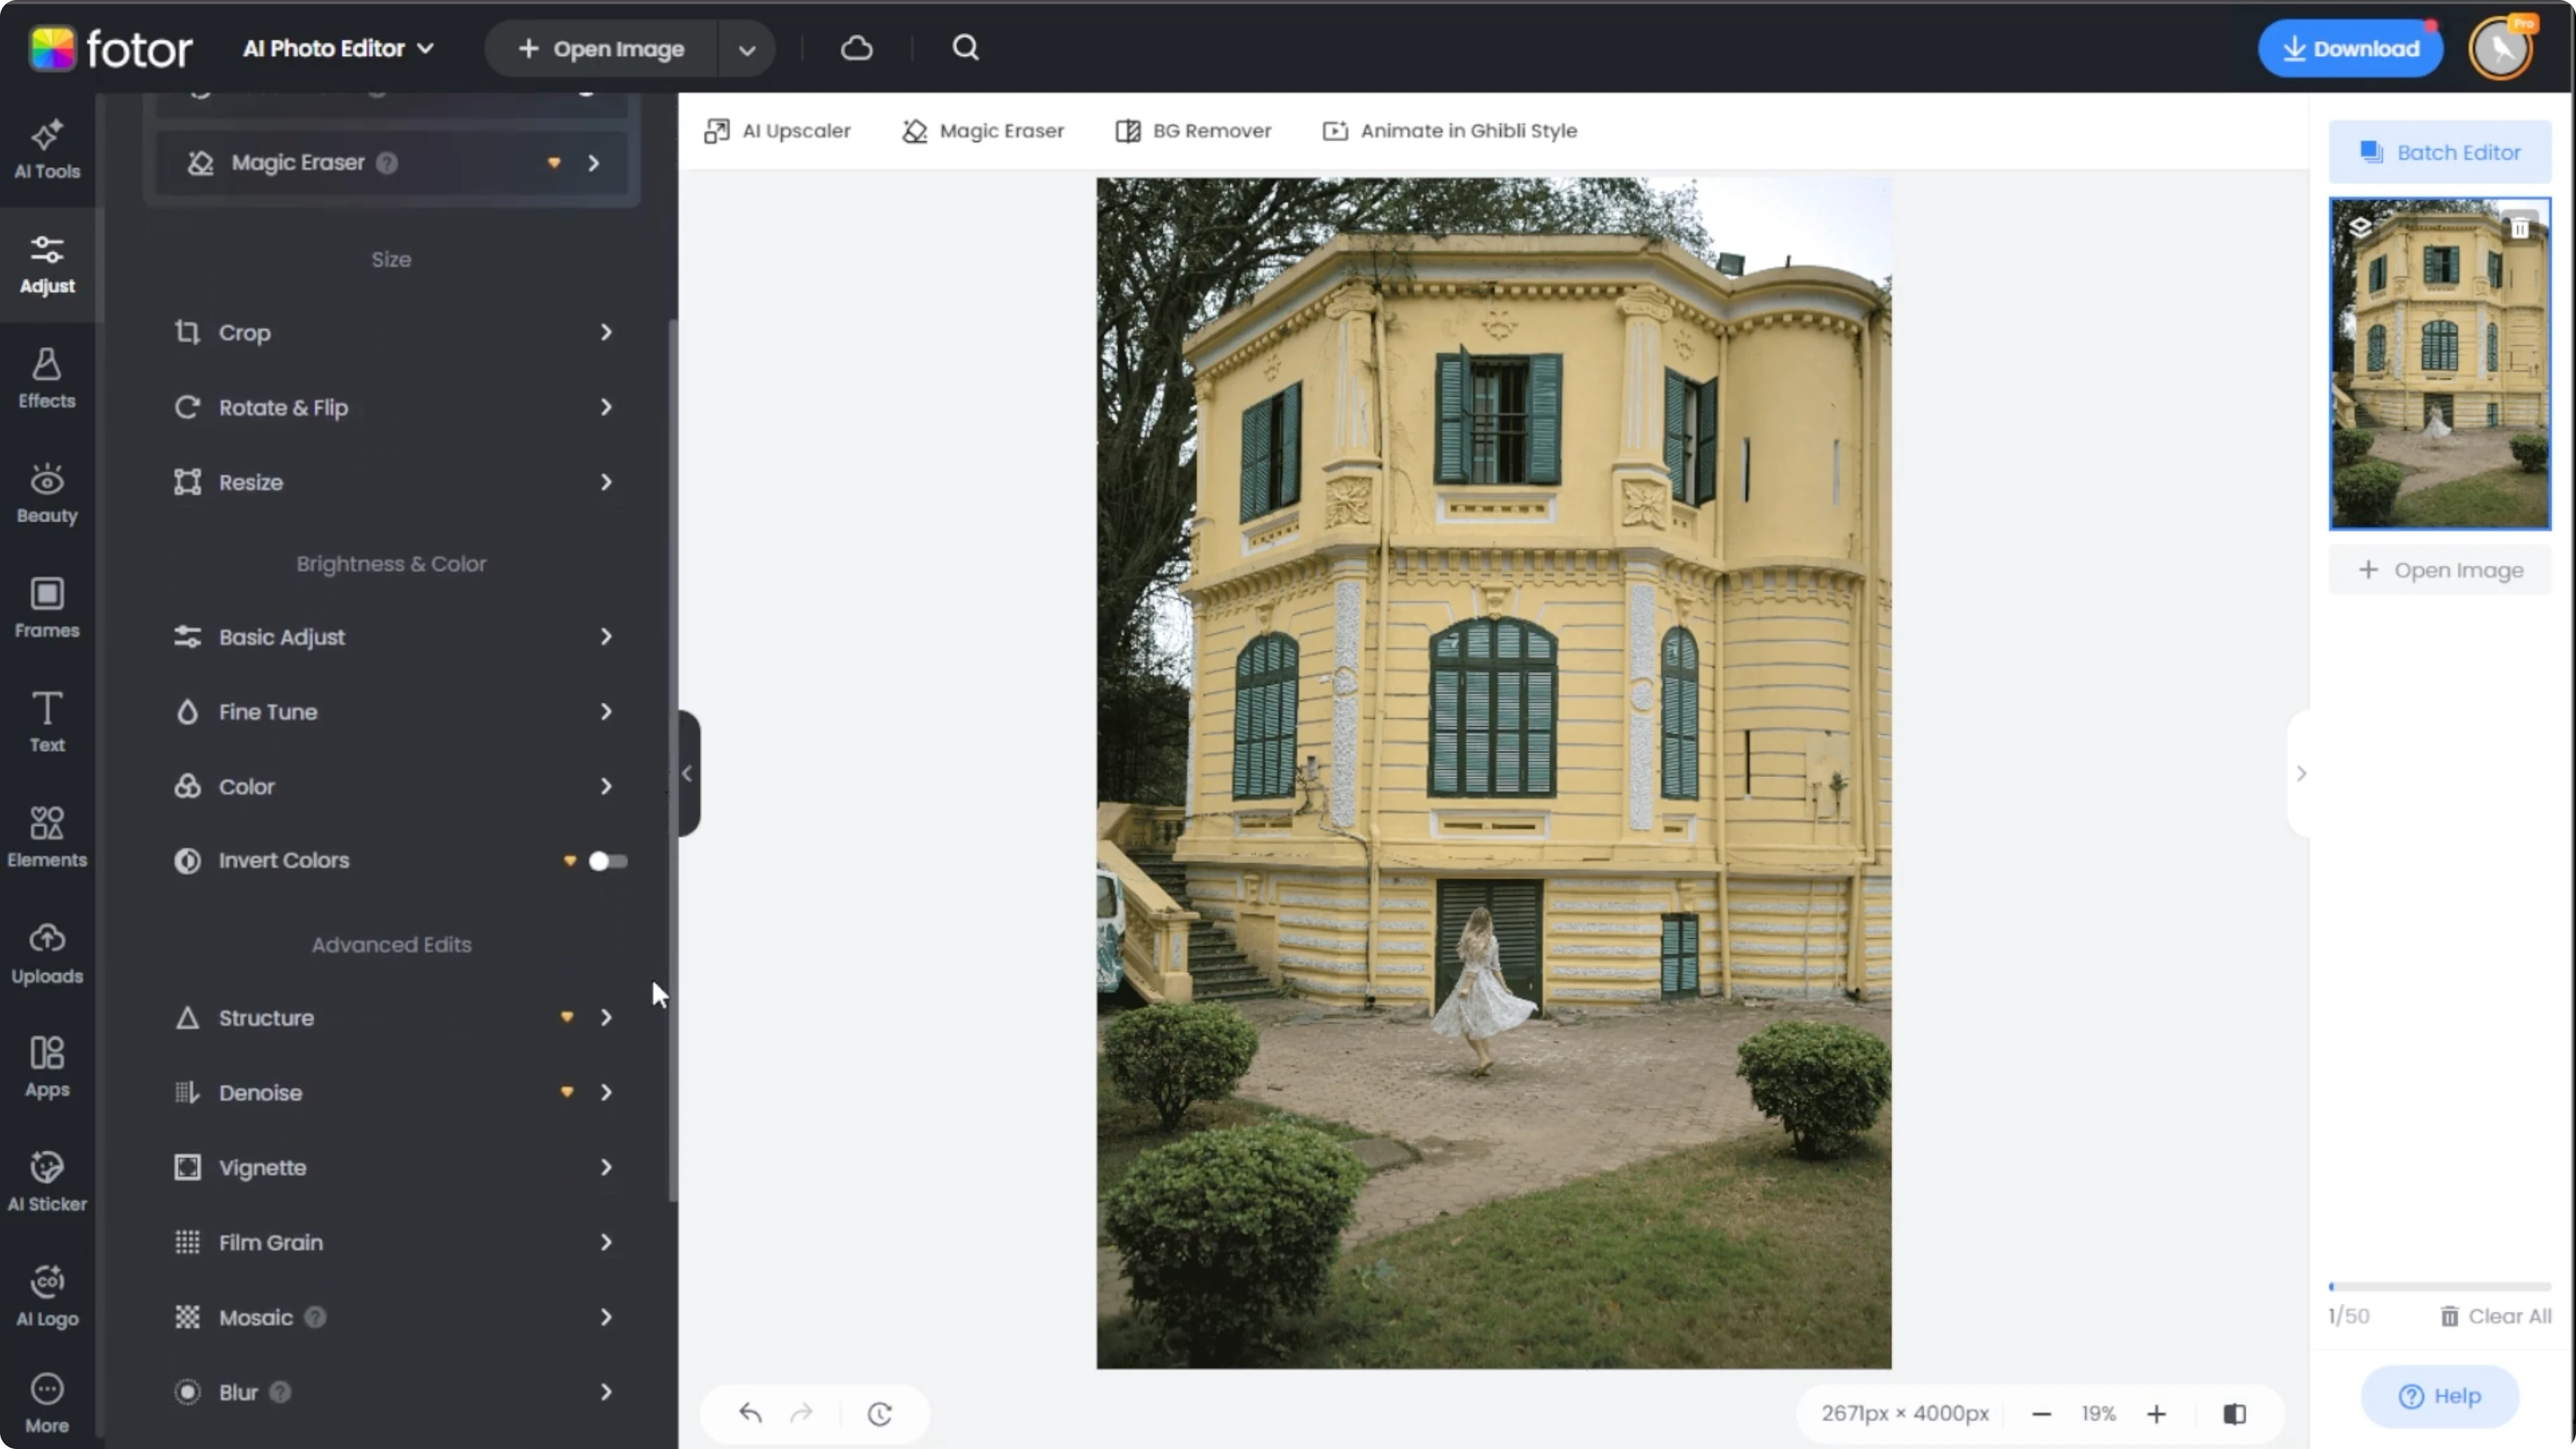Open the edit history clock icon
This screenshot has height=1449, width=2576.
pos(880,1413)
